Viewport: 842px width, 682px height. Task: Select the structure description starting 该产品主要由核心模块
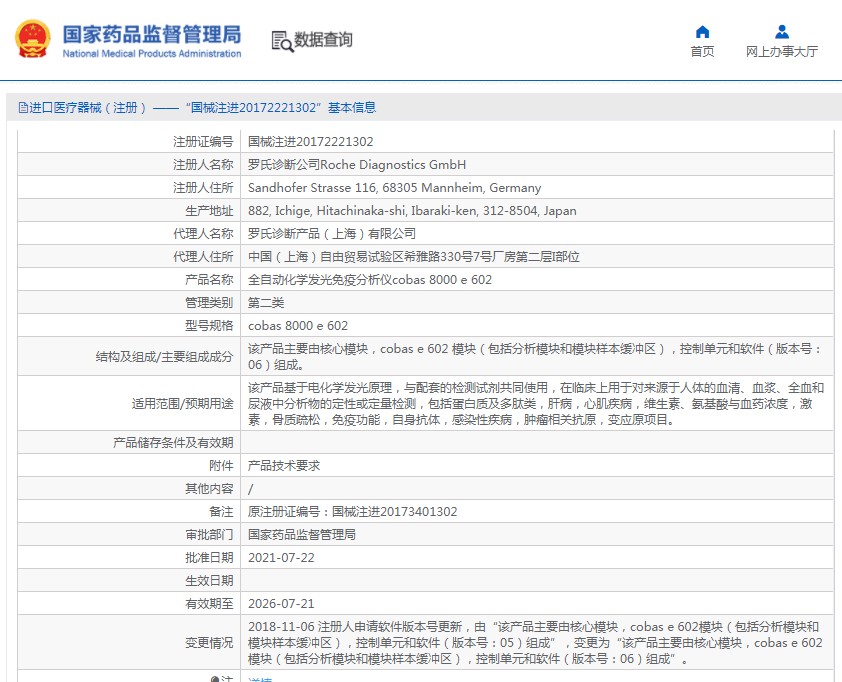click(x=535, y=357)
